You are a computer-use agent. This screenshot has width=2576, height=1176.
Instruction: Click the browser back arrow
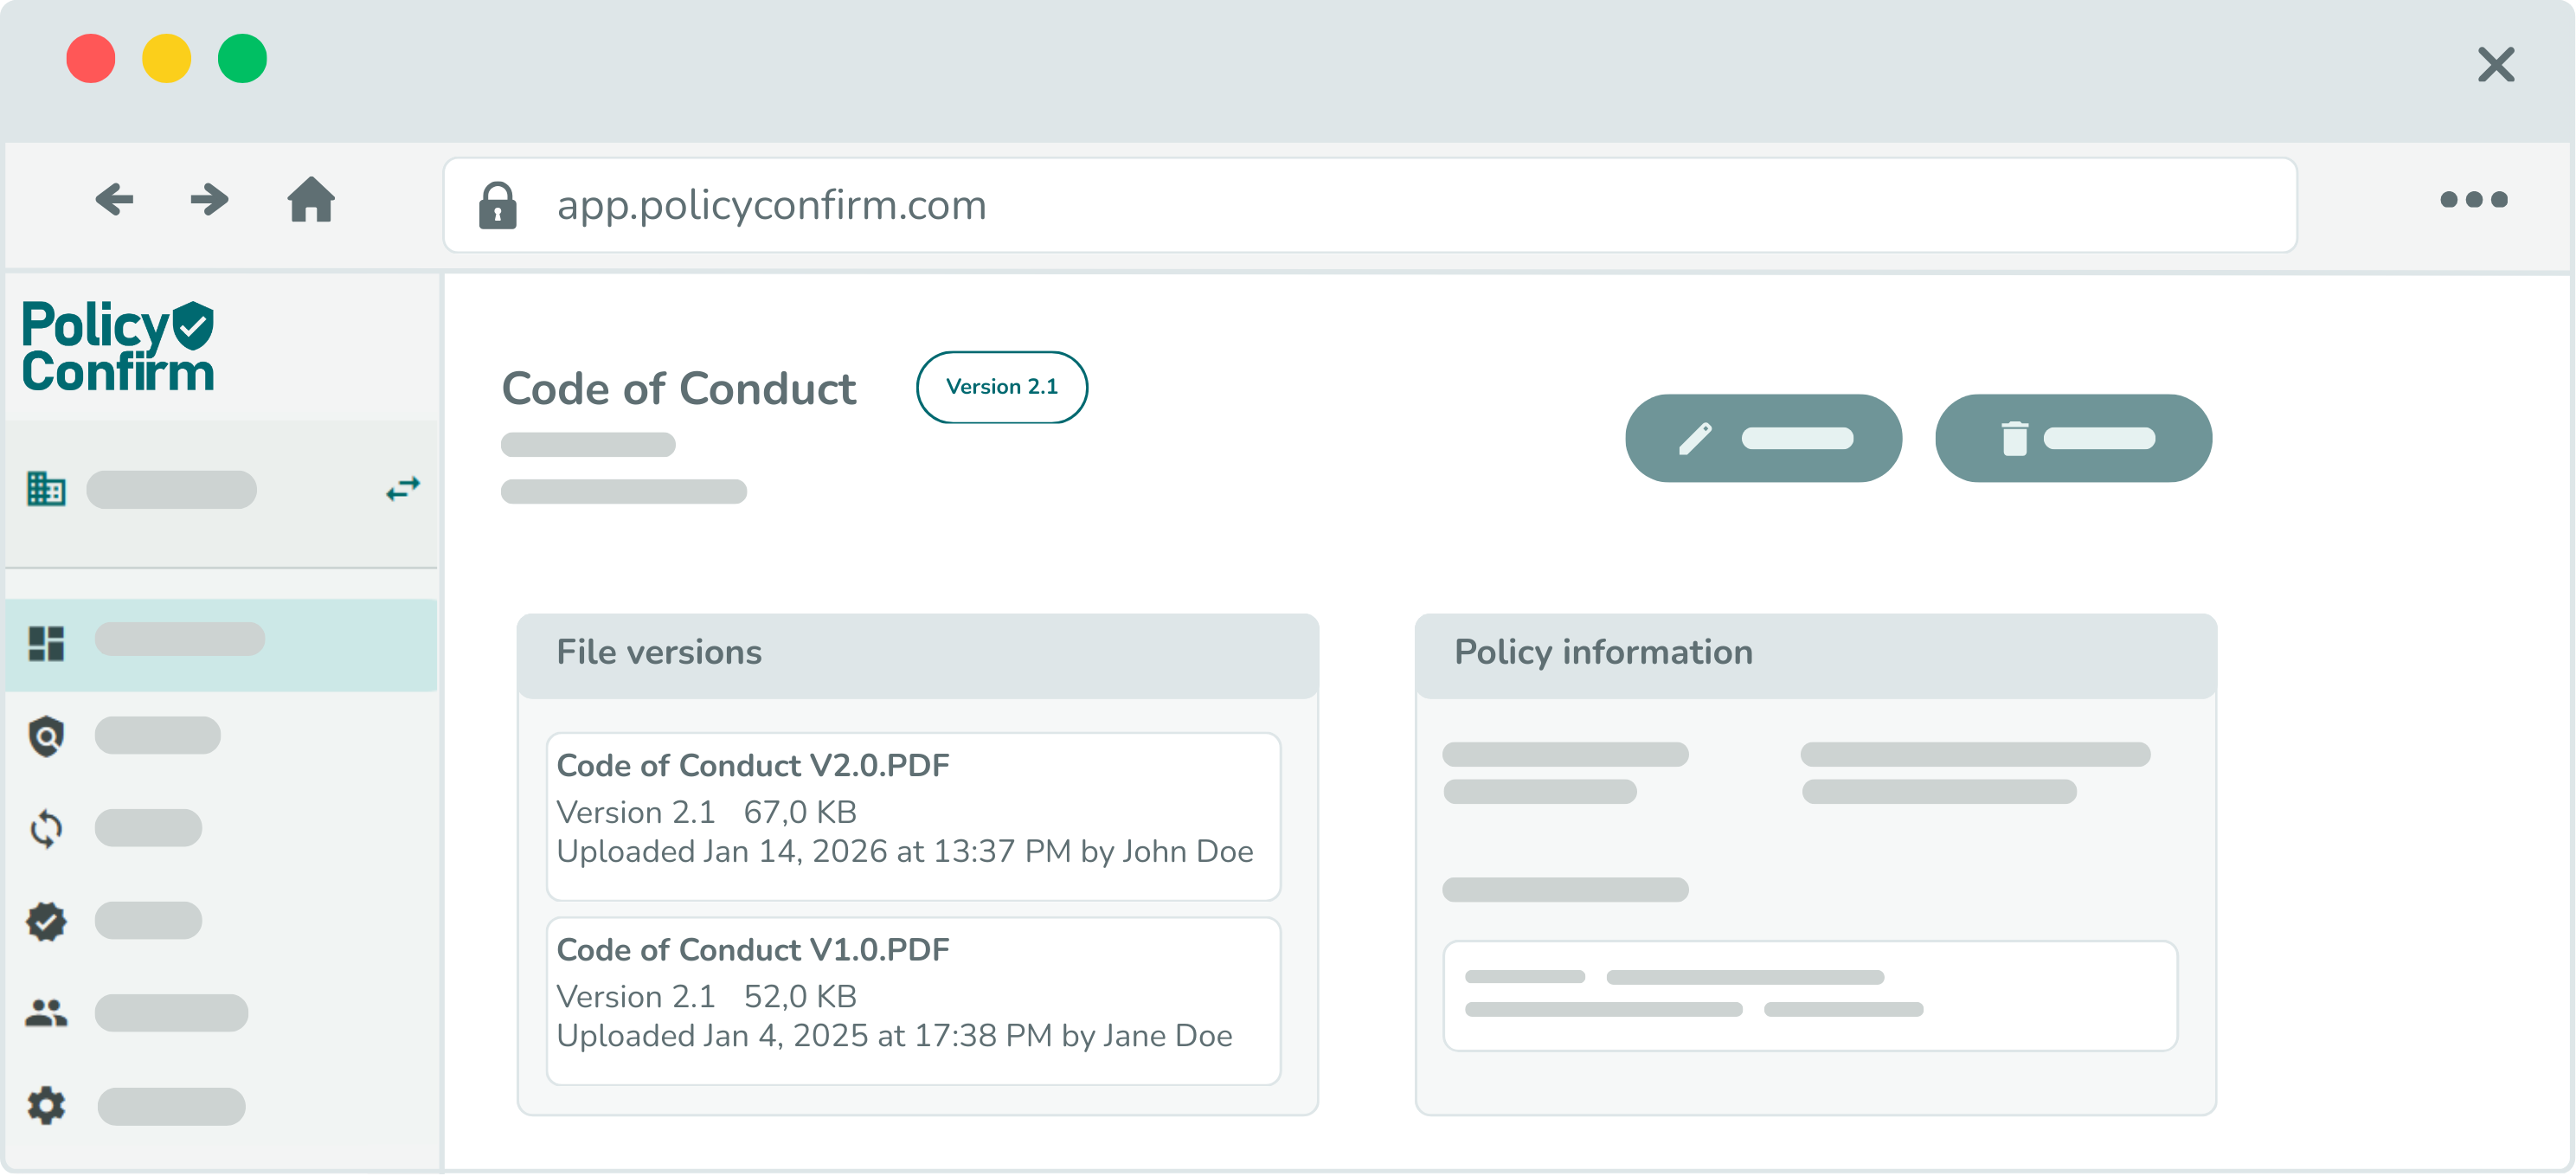pyautogui.click(x=114, y=199)
